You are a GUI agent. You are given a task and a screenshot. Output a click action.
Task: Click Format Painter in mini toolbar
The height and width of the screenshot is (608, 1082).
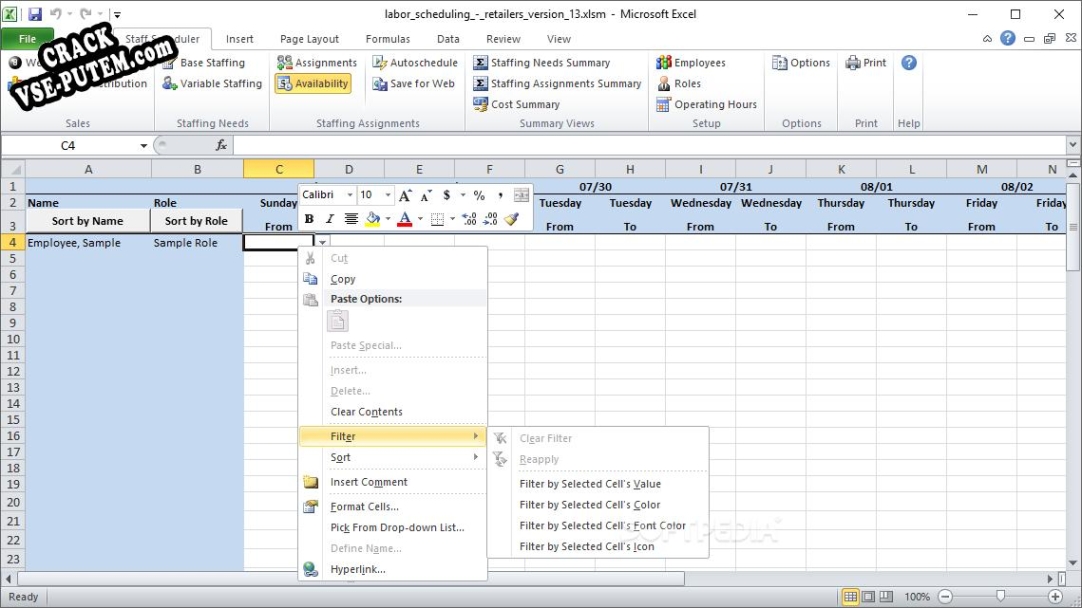pos(511,219)
